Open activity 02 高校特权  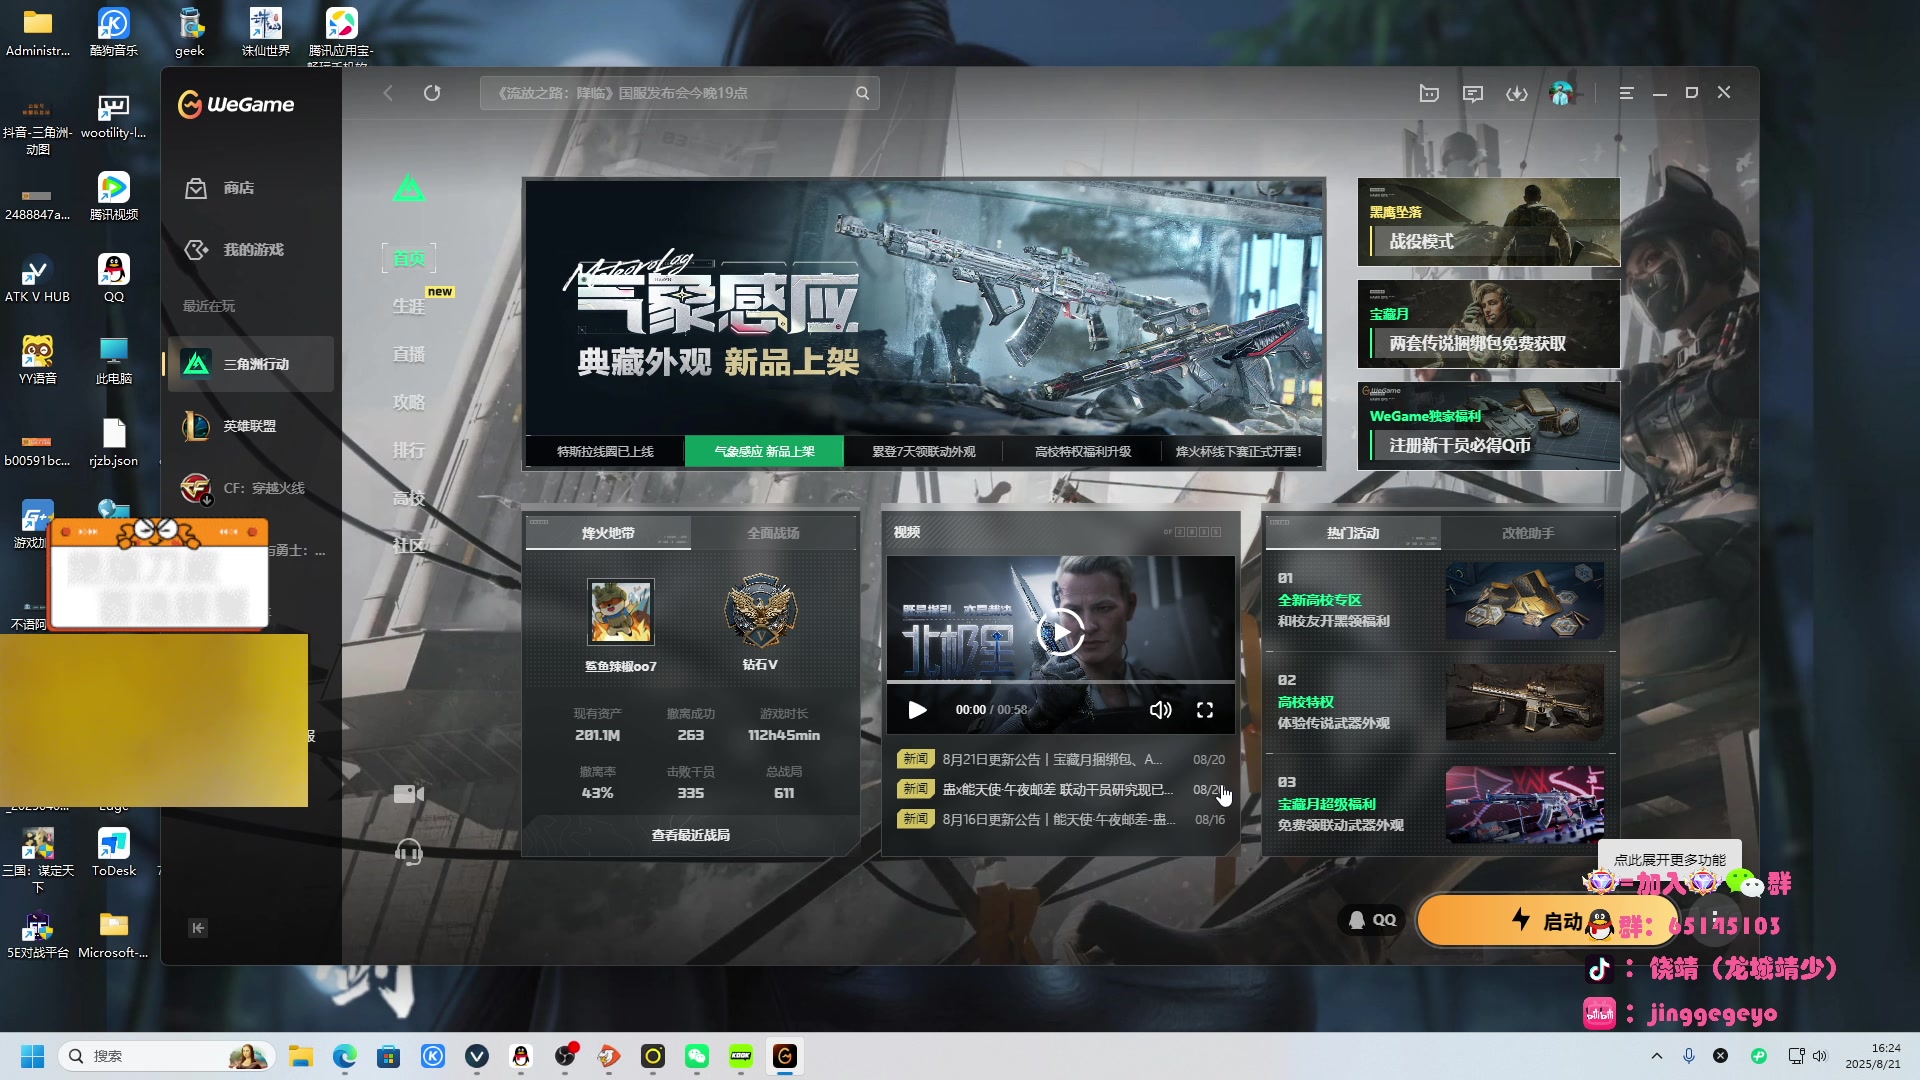point(1441,702)
